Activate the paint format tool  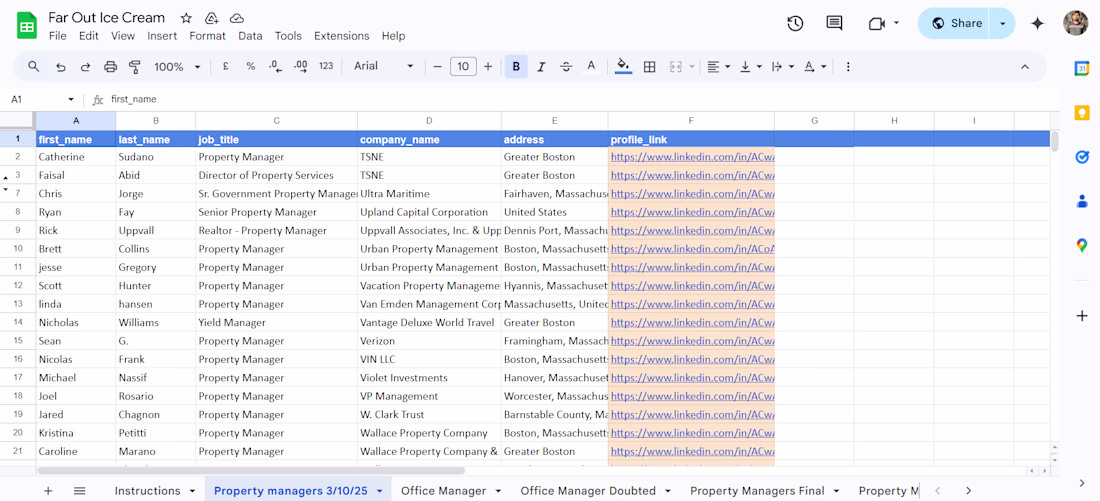pyautogui.click(x=135, y=67)
